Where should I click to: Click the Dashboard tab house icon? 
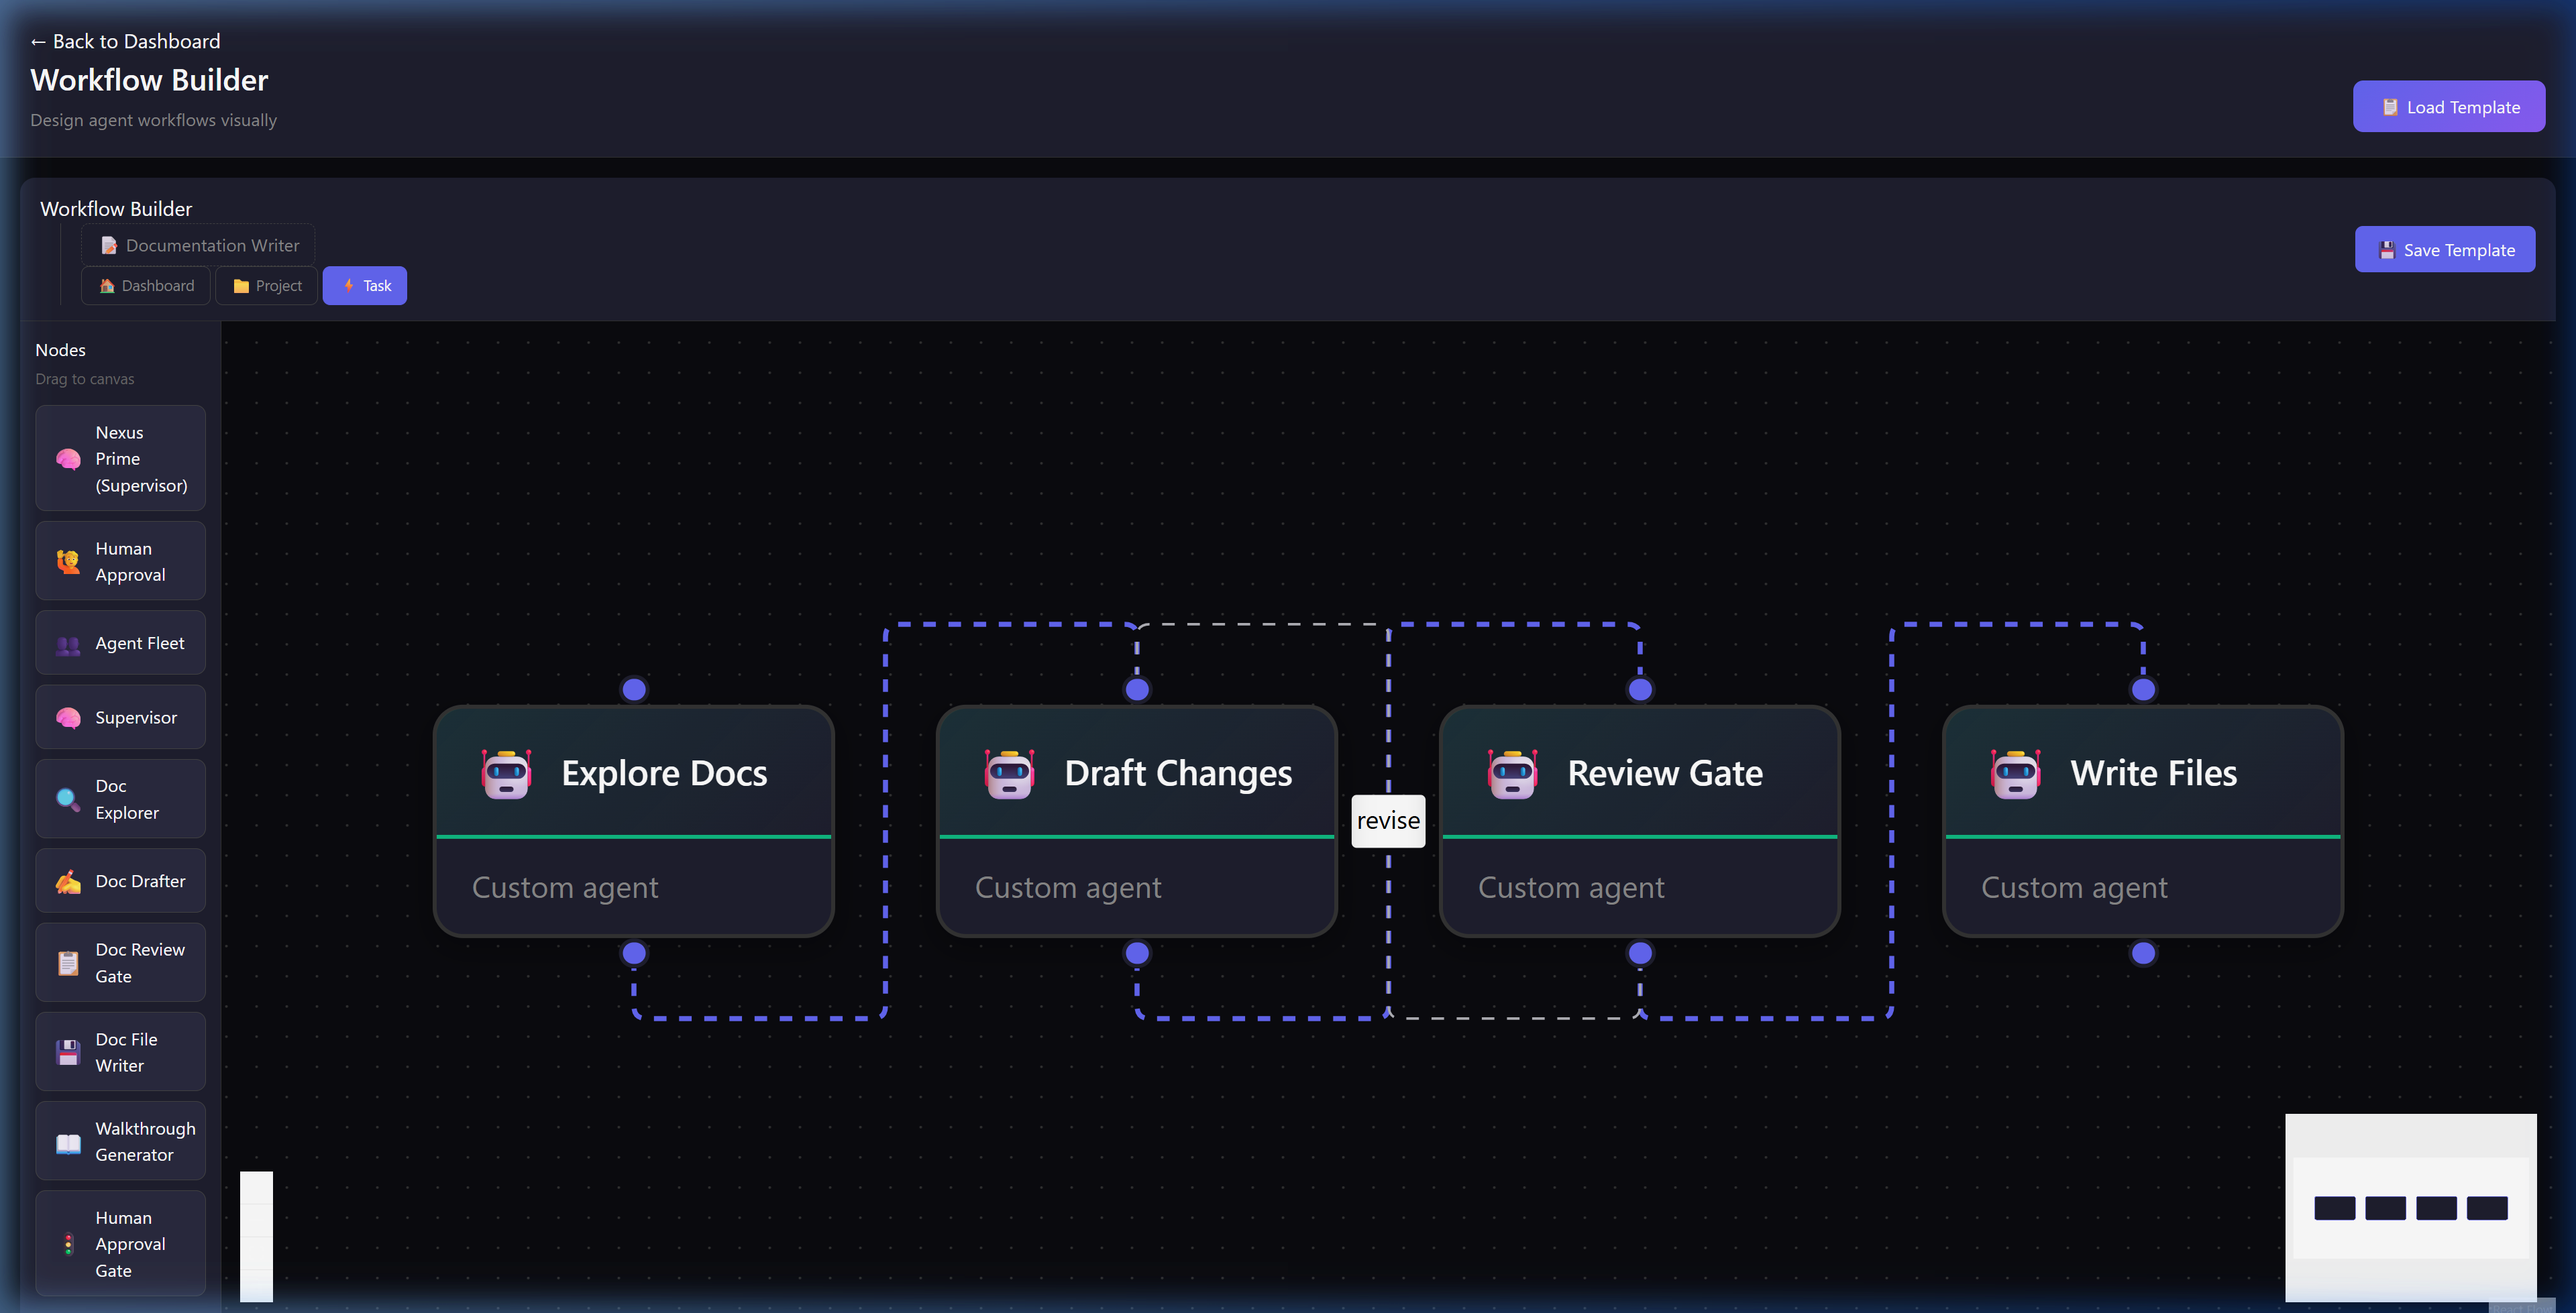107,286
